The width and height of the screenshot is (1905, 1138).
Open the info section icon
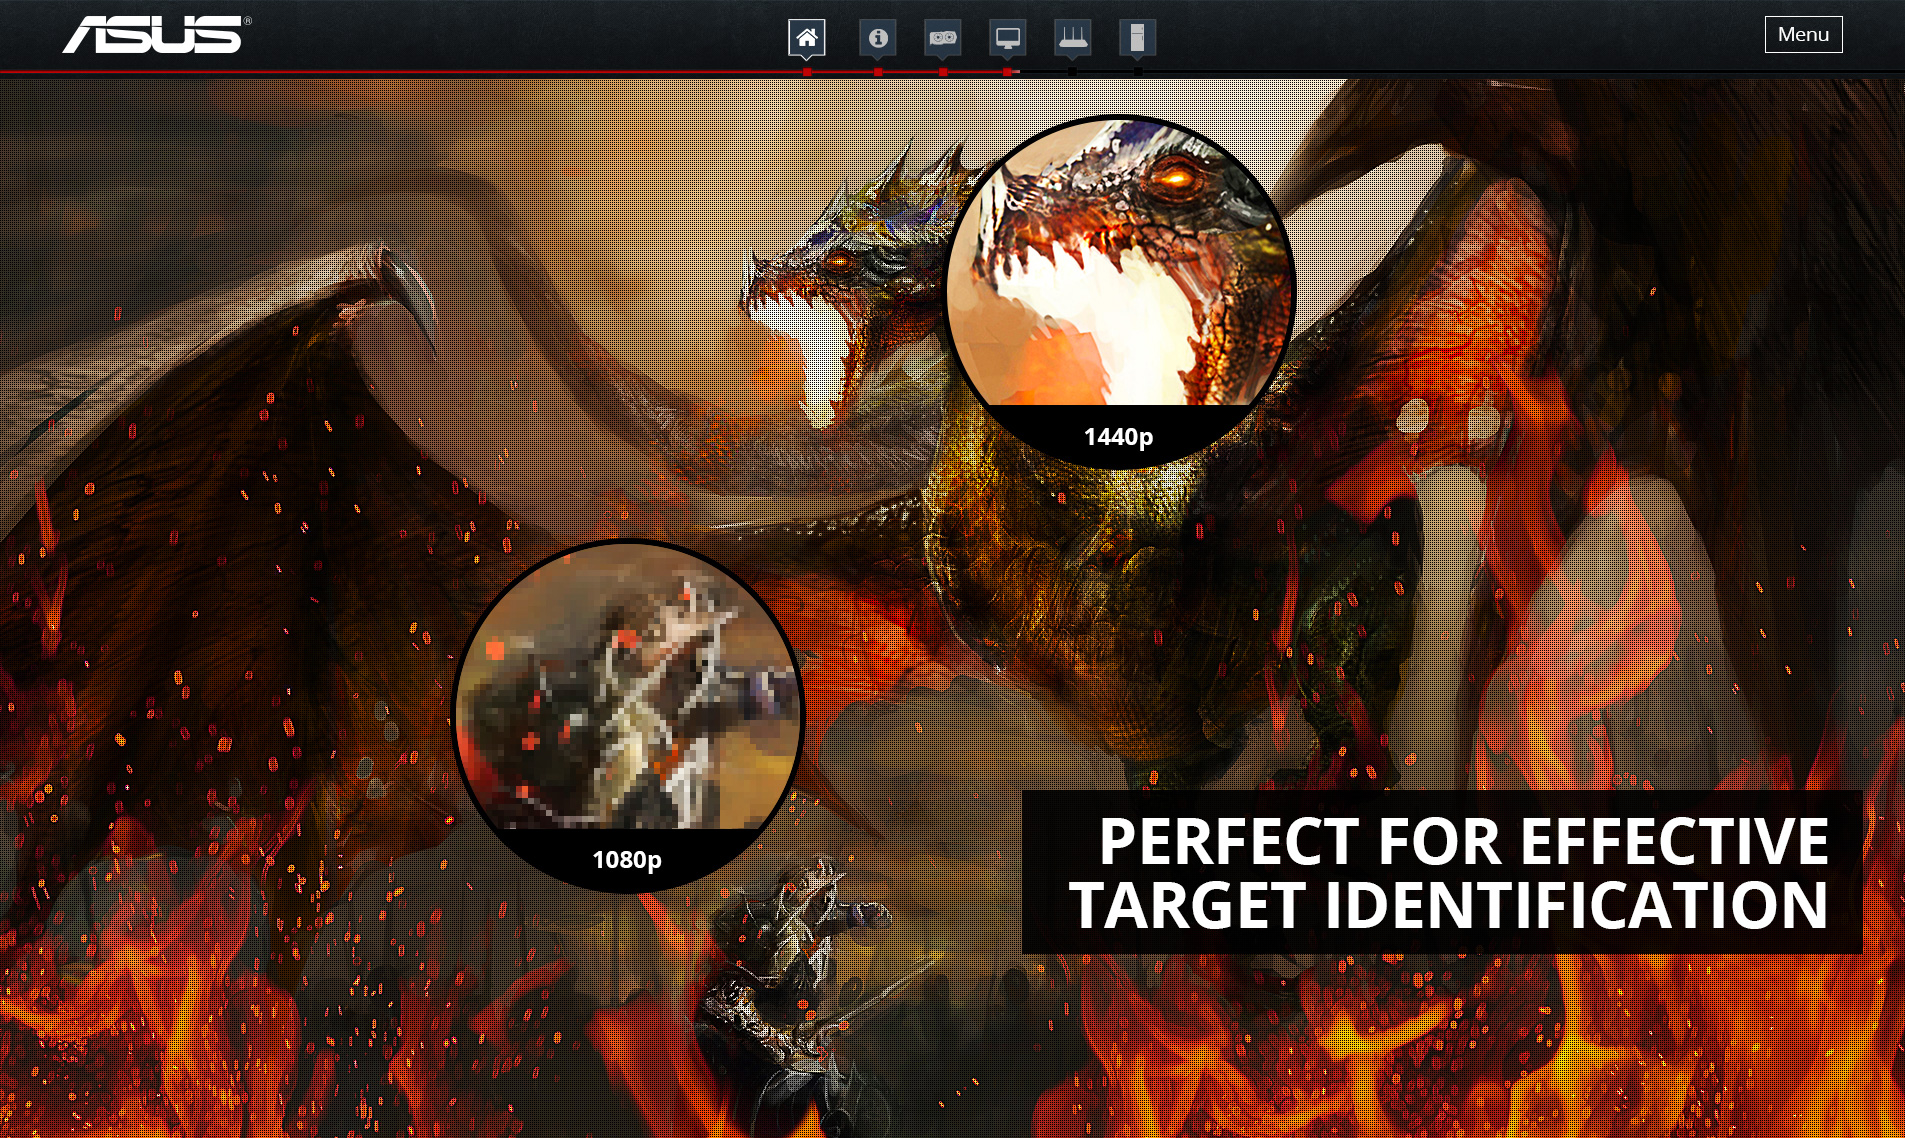[x=878, y=38]
